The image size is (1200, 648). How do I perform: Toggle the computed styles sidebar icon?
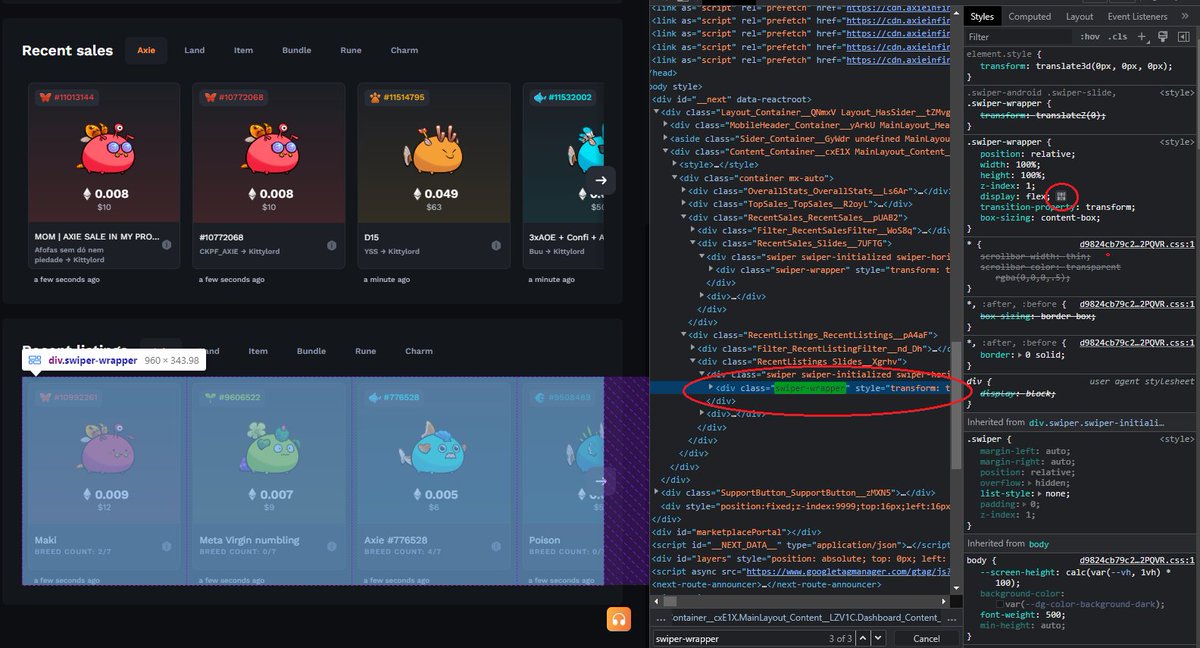tap(1182, 36)
